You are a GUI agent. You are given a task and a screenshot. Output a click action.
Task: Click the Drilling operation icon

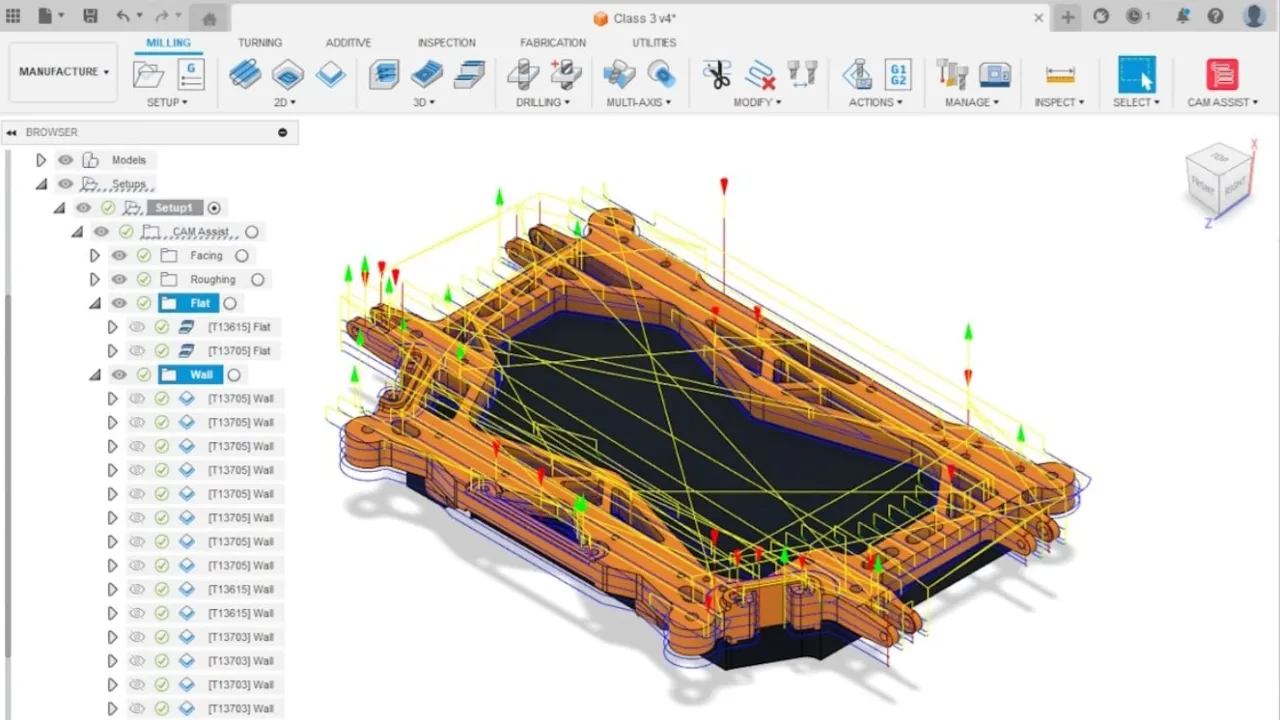point(523,73)
